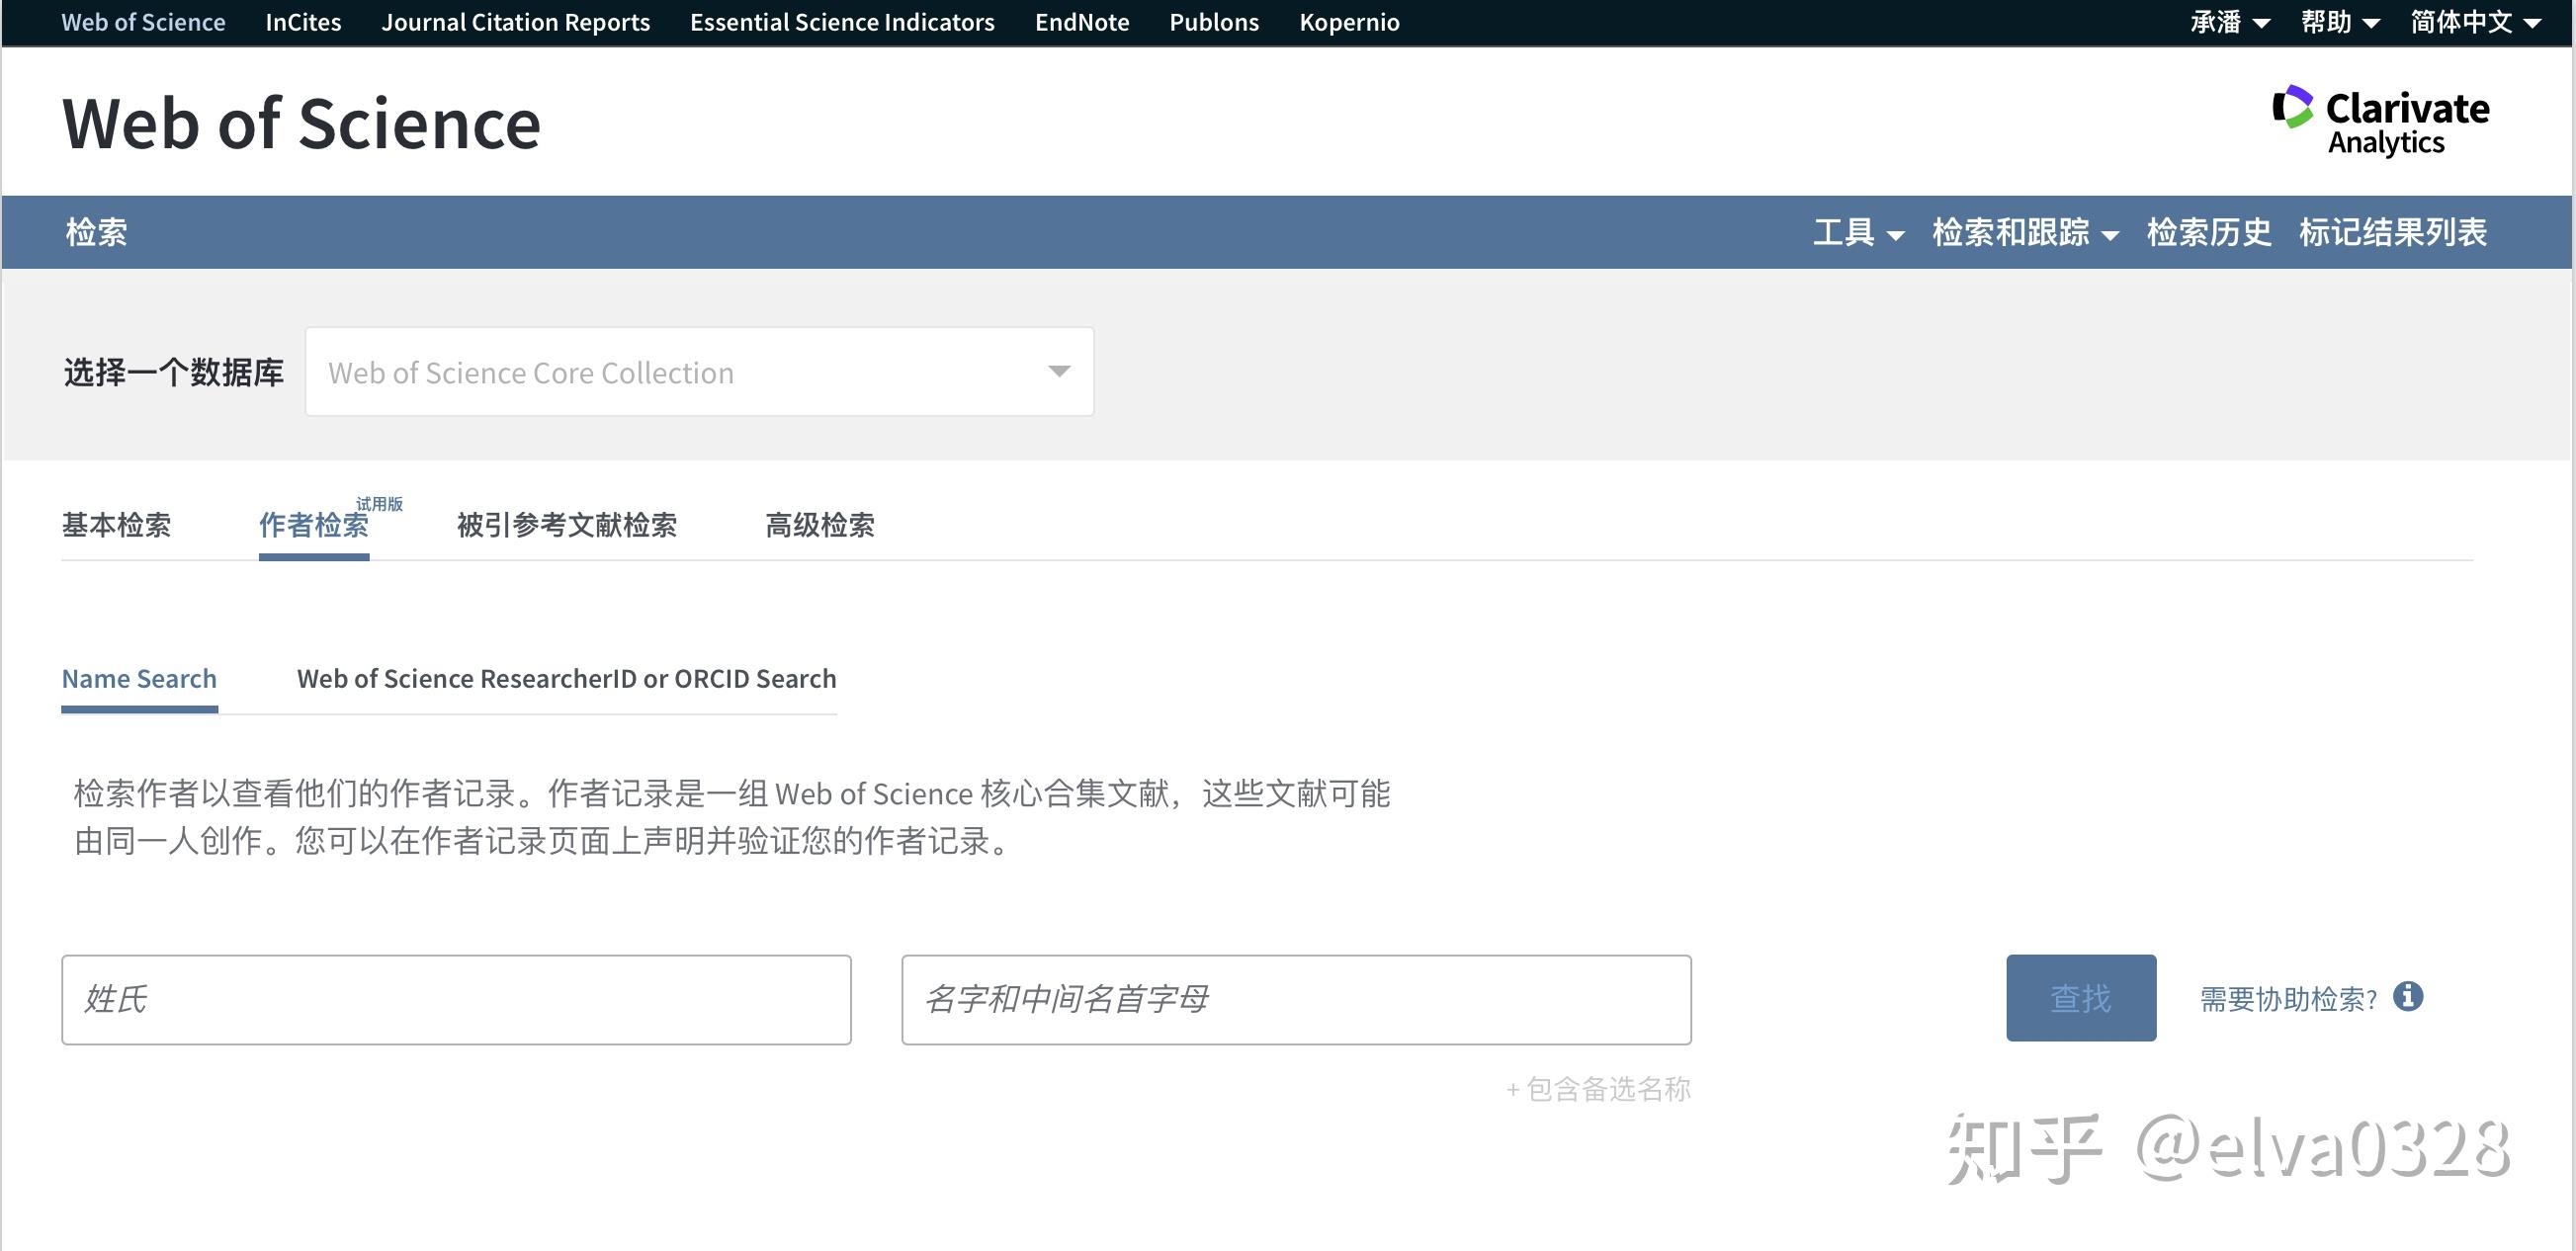Image resolution: width=2576 pixels, height=1251 pixels.
Task: Switch to the 高级检索 tab
Action: pos(818,524)
